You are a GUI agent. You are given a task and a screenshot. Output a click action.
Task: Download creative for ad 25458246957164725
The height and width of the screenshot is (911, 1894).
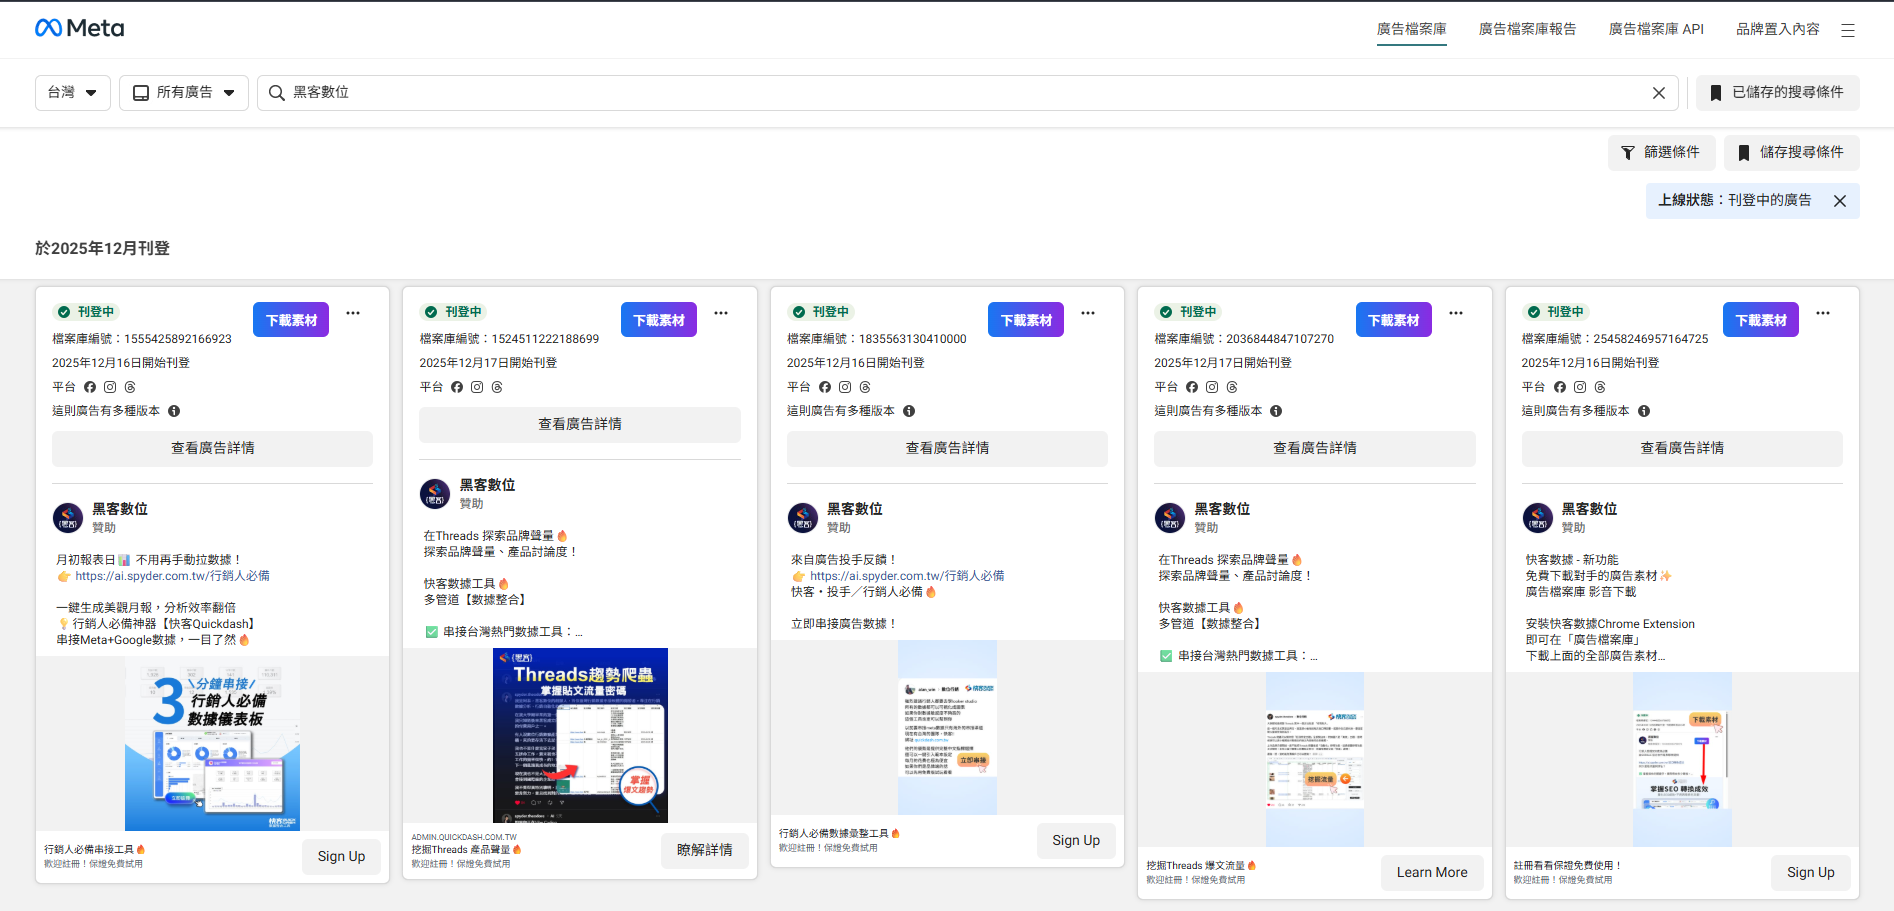[1761, 320]
